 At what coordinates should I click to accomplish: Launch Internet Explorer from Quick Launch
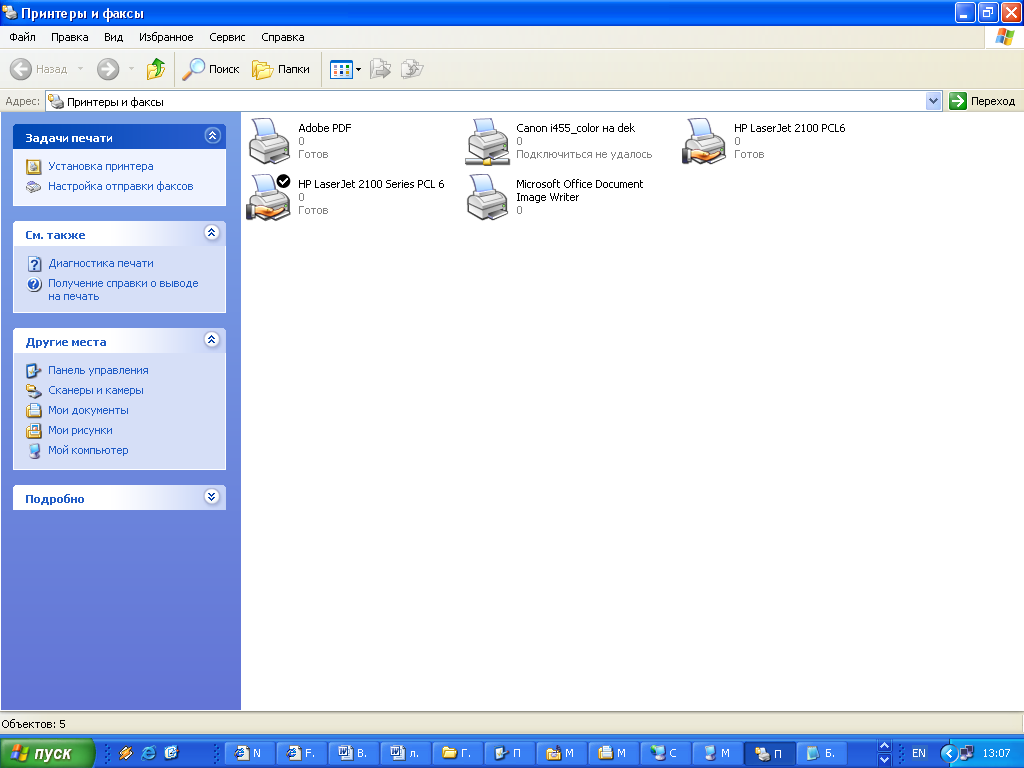pyautogui.click(x=149, y=753)
